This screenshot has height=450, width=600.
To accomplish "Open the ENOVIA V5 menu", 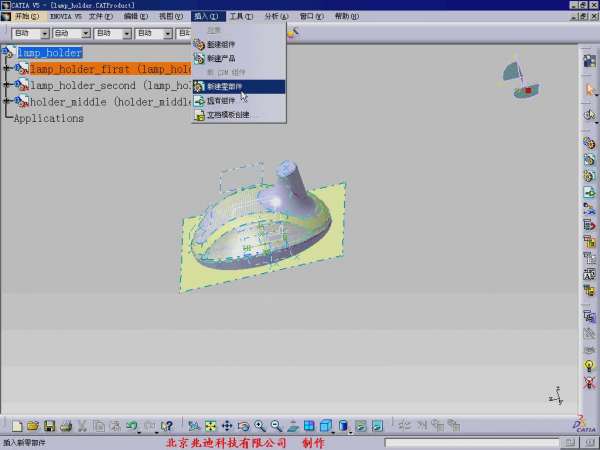I will [x=66, y=16].
